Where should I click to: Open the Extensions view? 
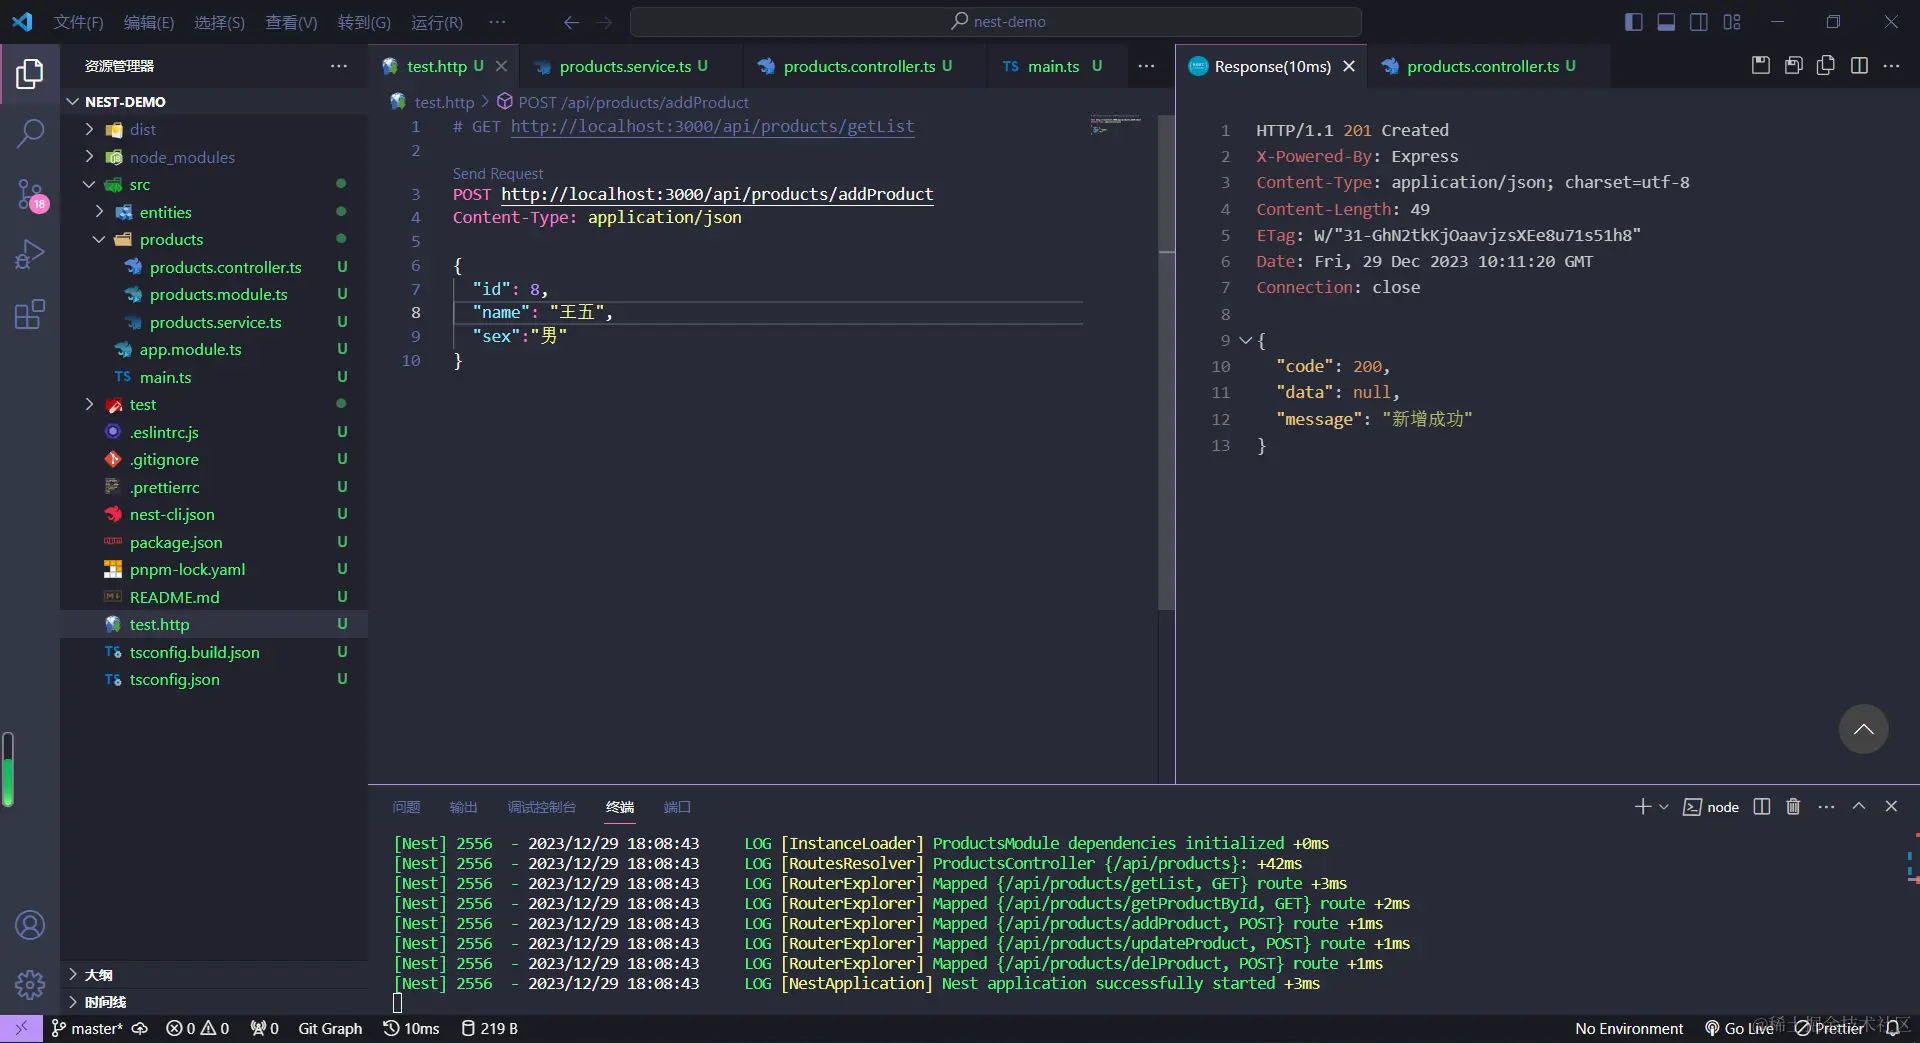click(30, 315)
